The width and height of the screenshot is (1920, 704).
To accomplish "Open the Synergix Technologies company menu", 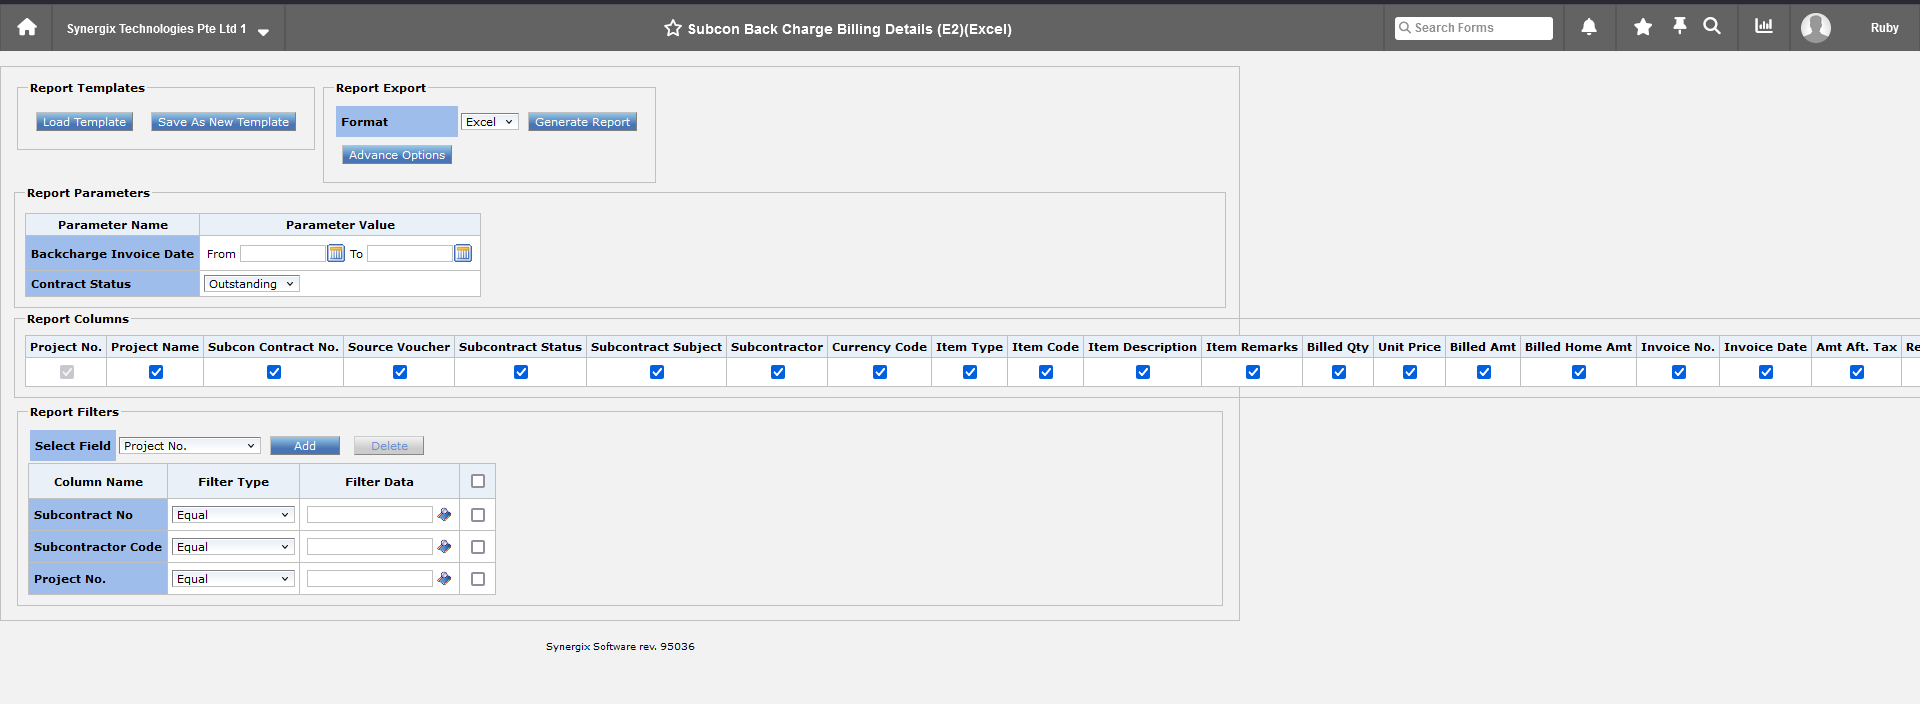I will pos(167,29).
